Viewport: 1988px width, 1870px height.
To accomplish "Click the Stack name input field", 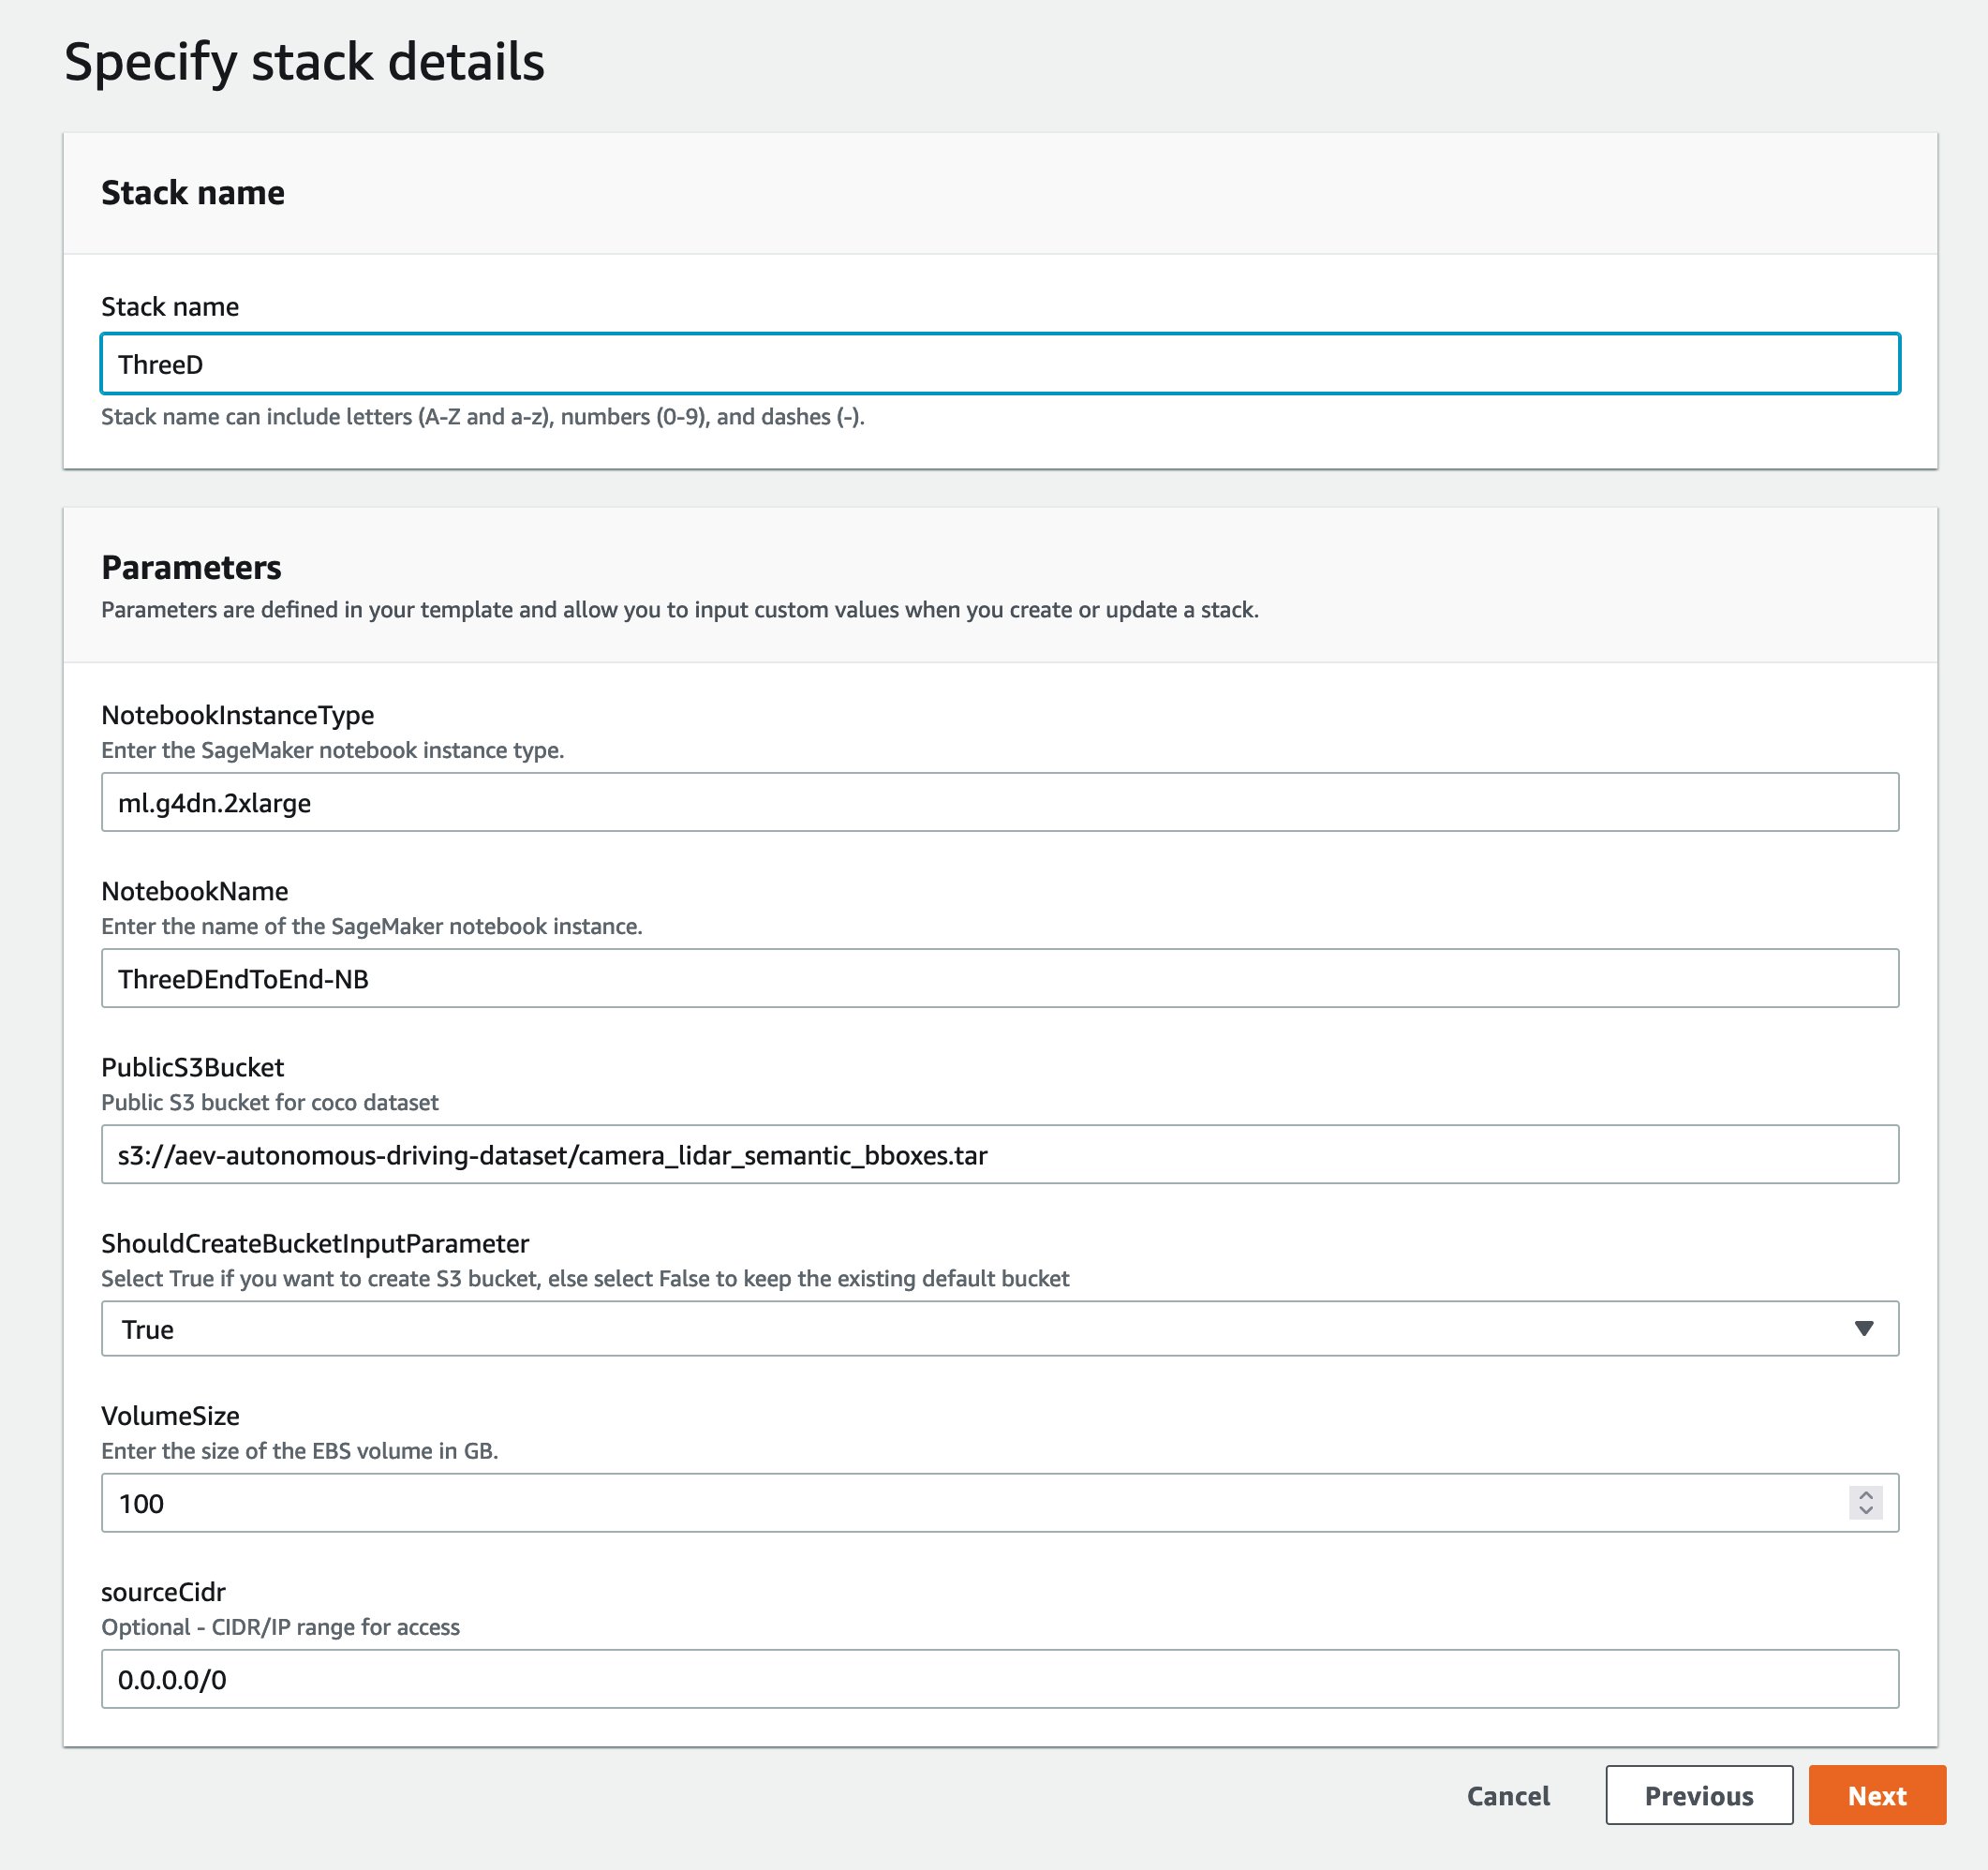I will 1000,364.
